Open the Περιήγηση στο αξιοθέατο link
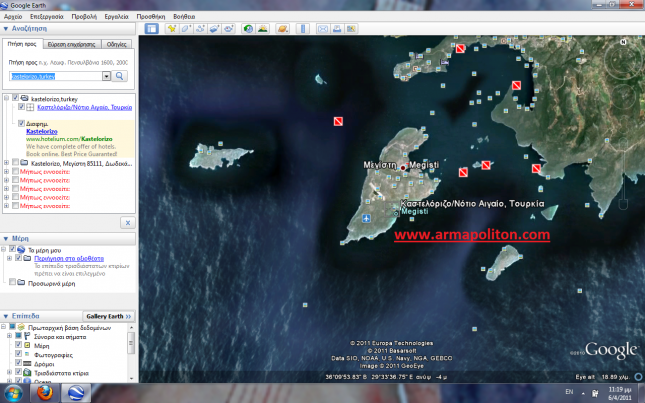 pos(69,258)
